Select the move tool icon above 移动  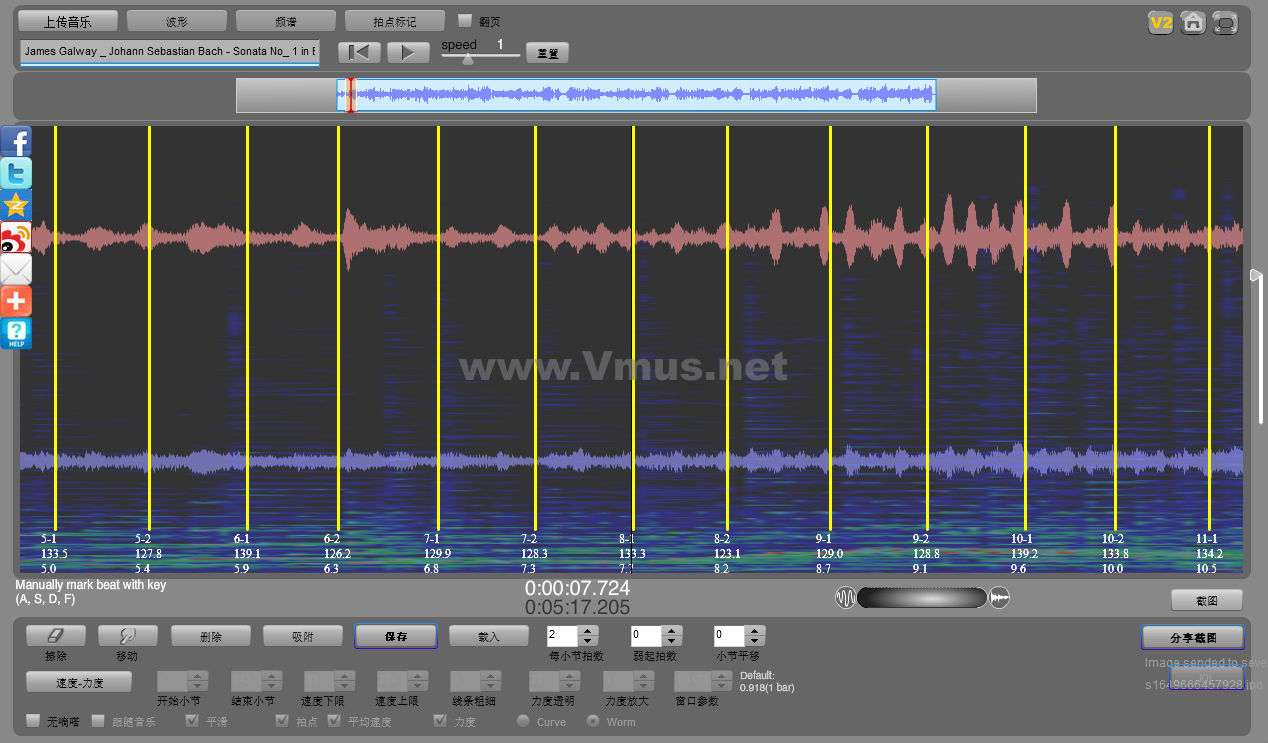pyautogui.click(x=128, y=635)
